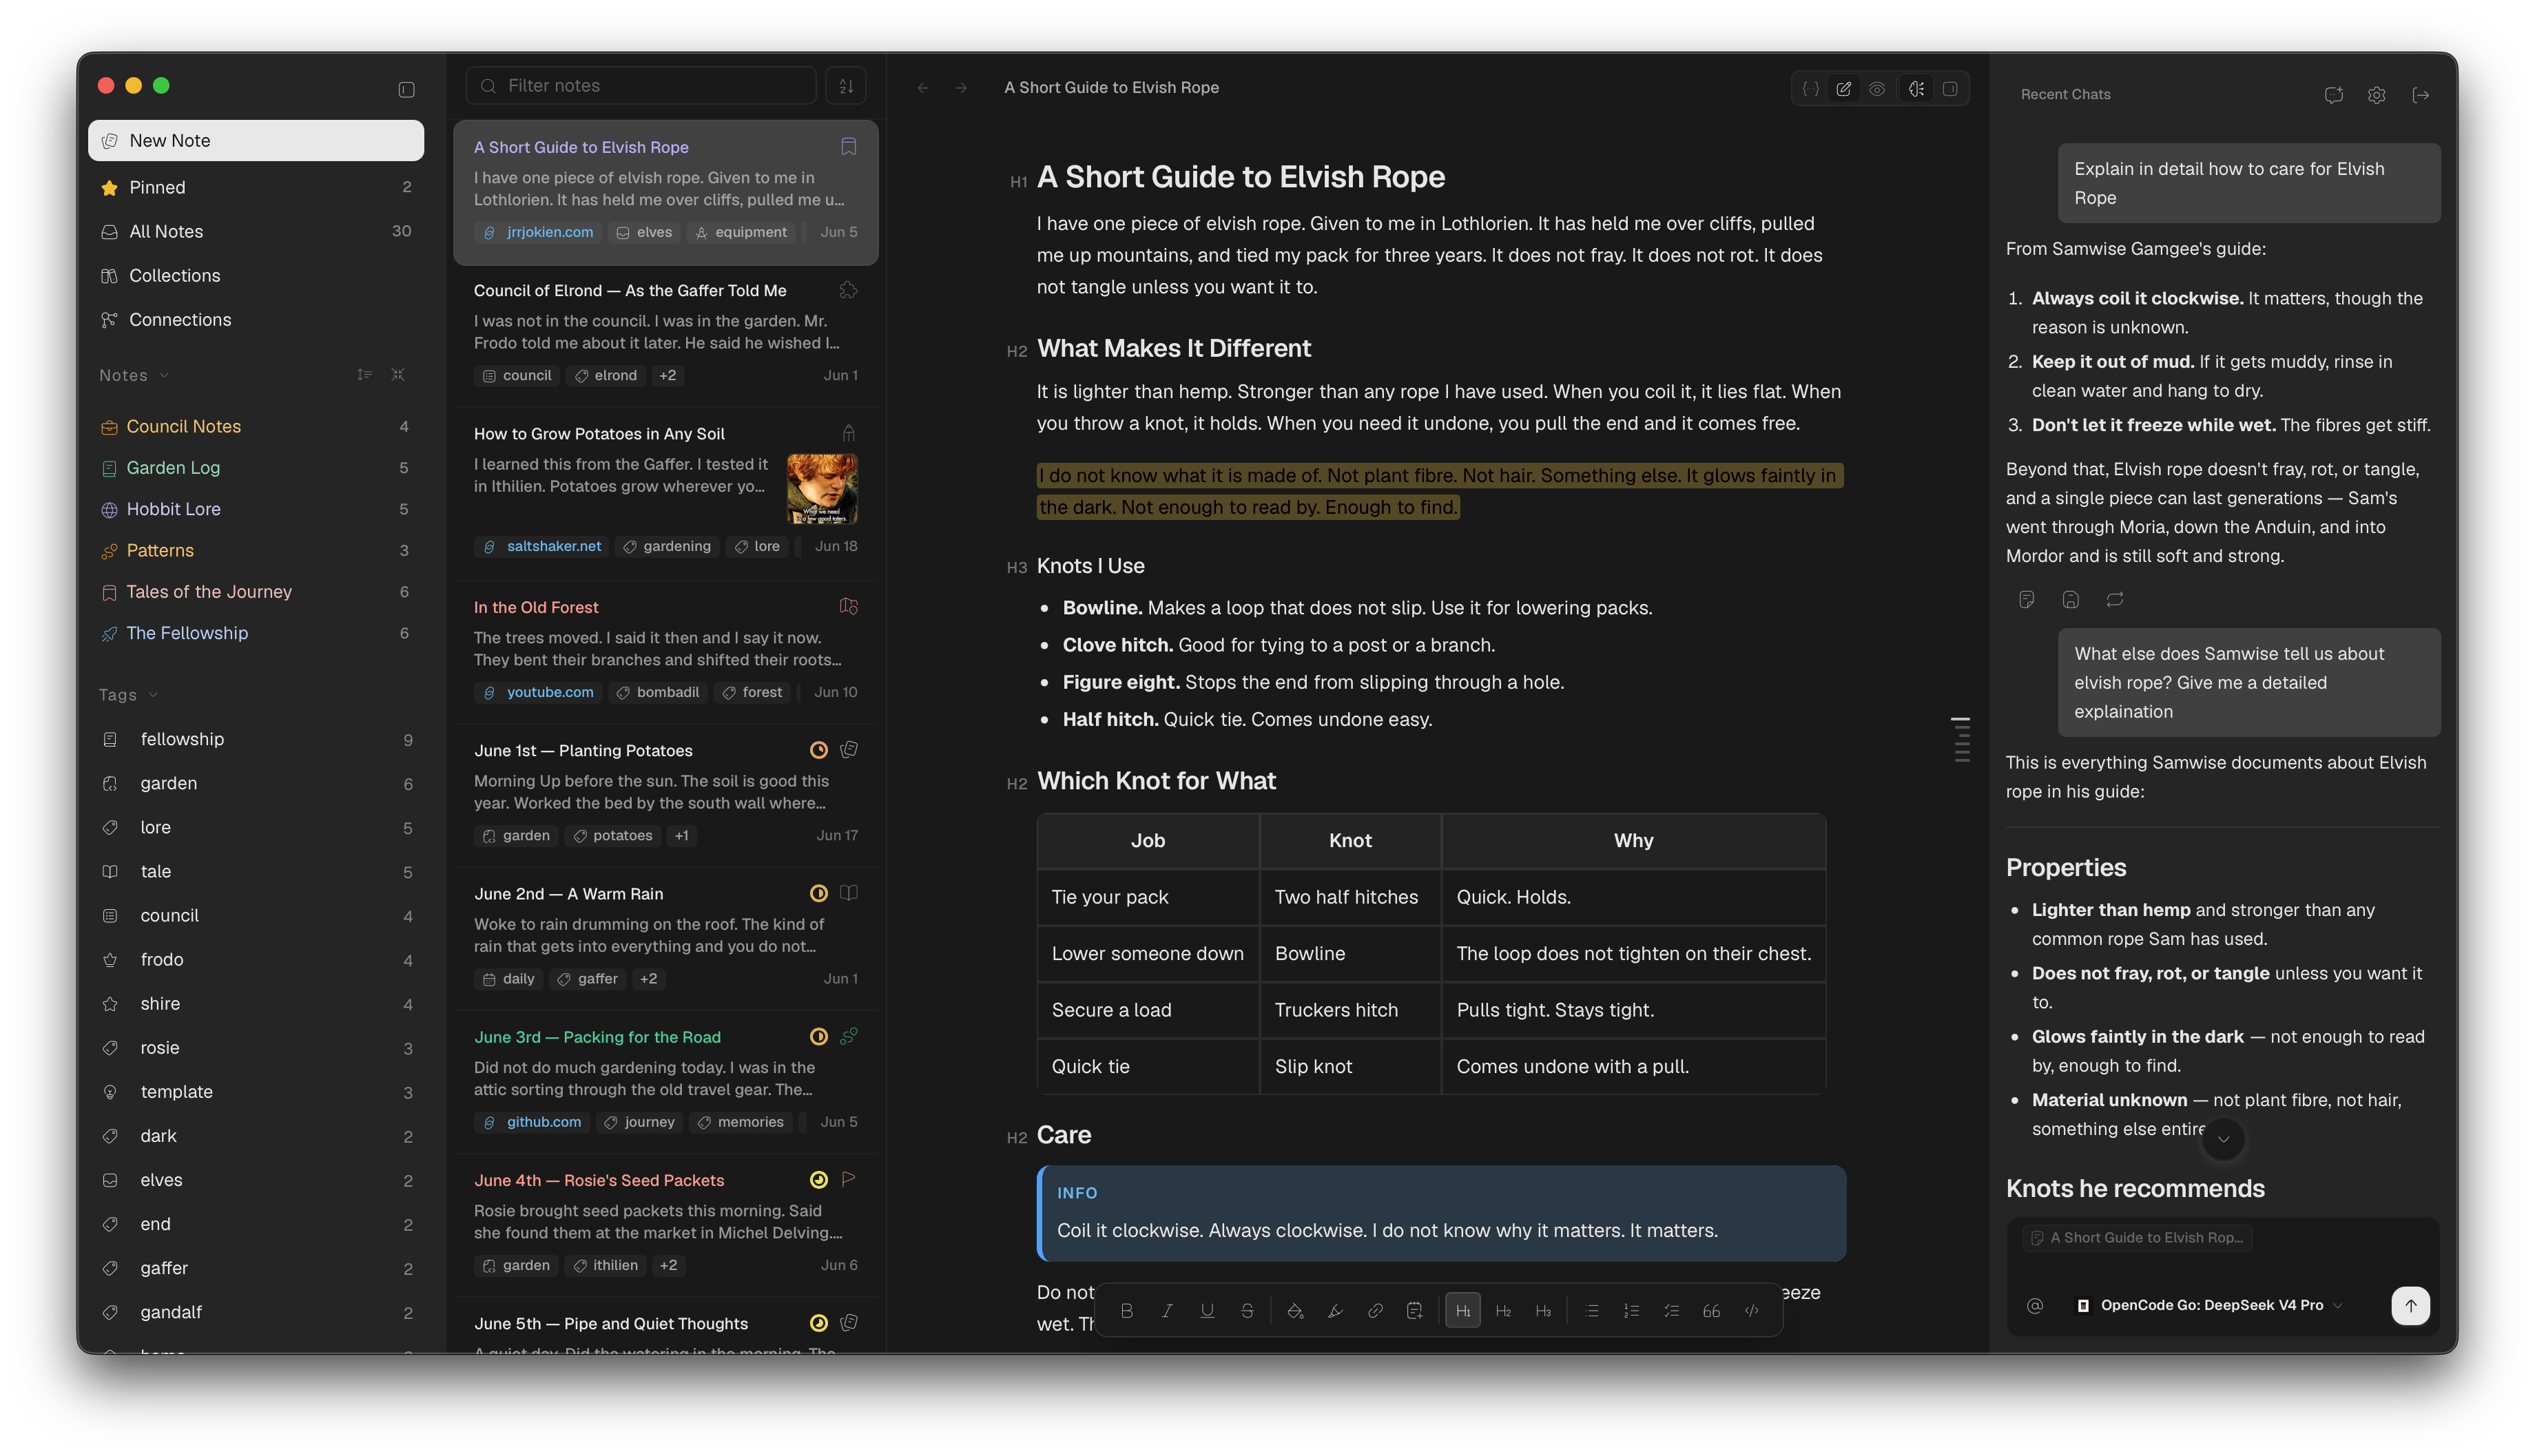
Task: Collapse the left sidebar with the panel icon
Action: [x=406, y=89]
